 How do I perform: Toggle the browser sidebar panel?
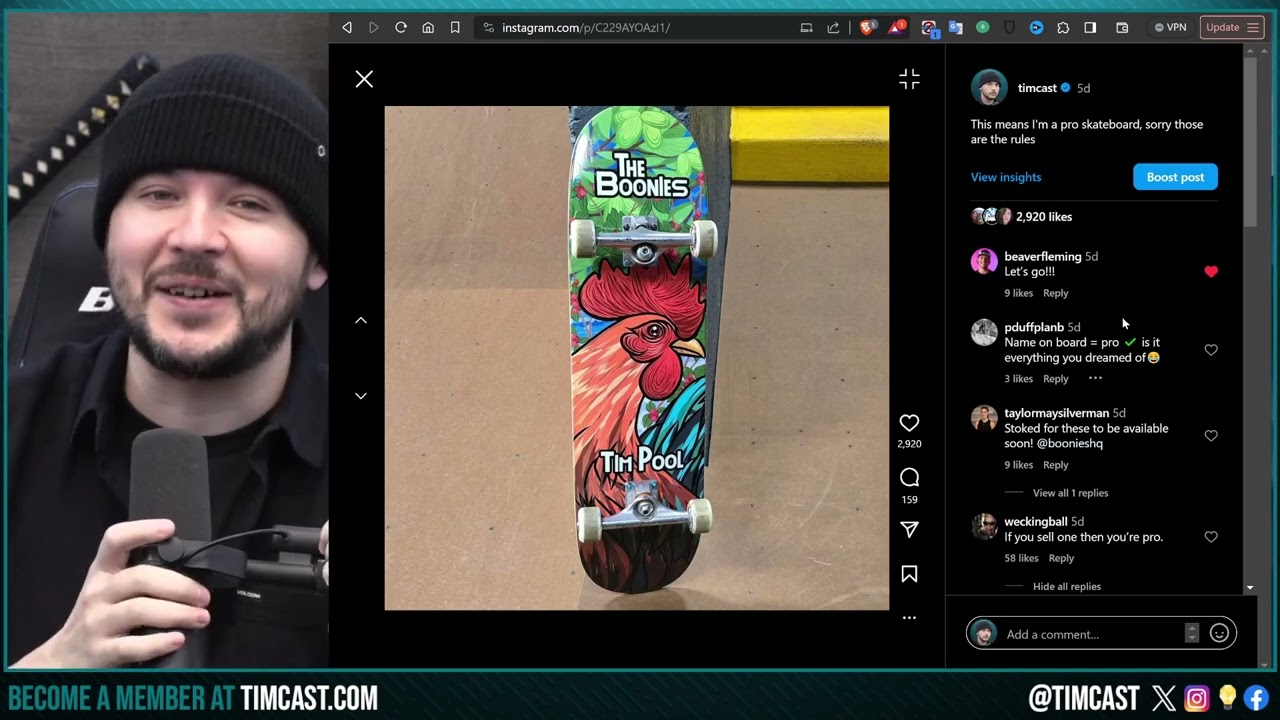coord(1090,28)
